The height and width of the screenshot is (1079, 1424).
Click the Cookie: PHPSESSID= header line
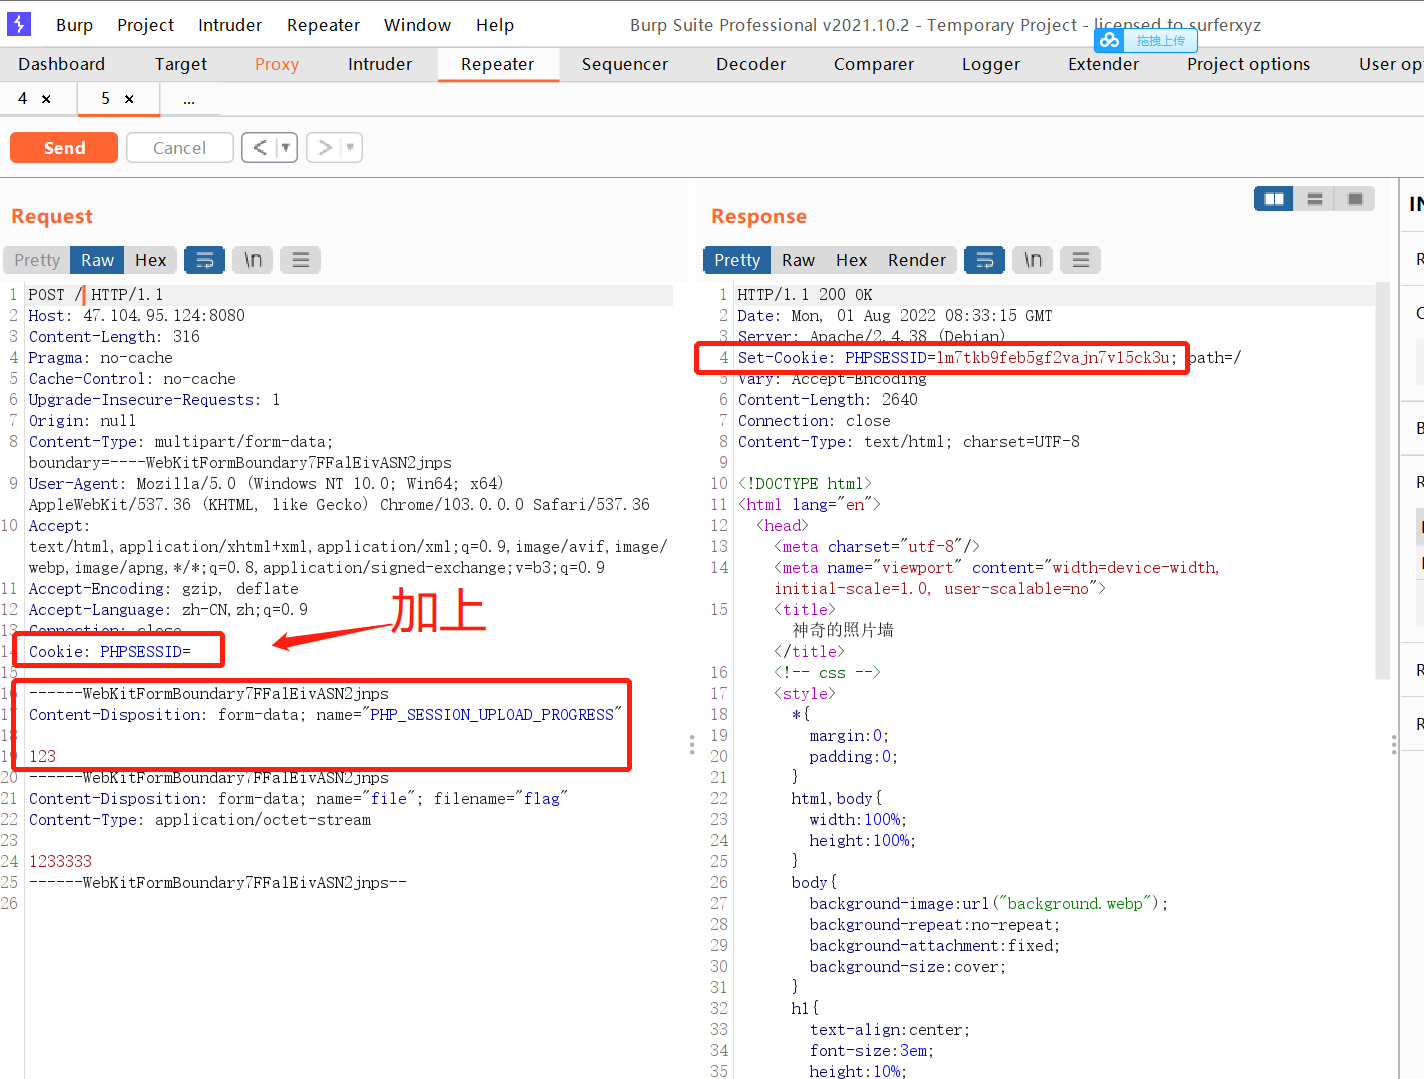[x=110, y=652]
